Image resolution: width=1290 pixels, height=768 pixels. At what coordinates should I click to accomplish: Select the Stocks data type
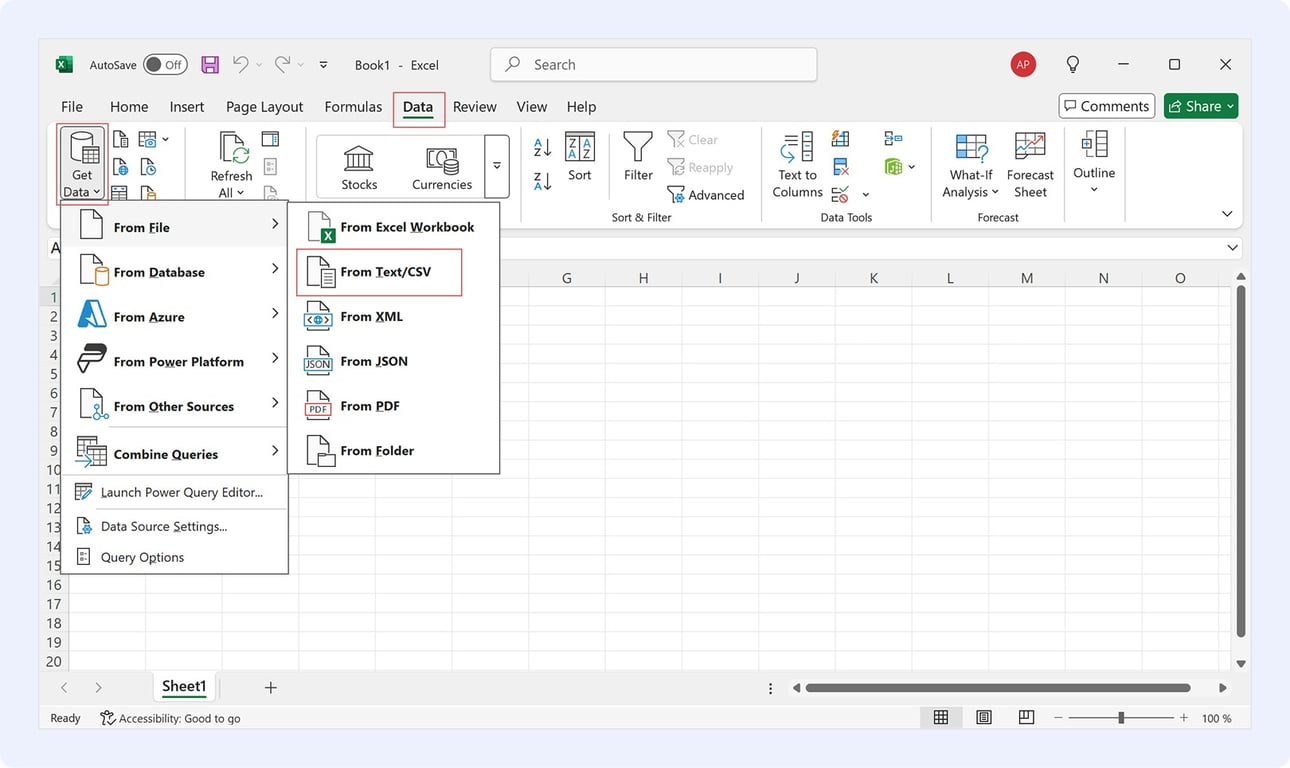(x=359, y=167)
